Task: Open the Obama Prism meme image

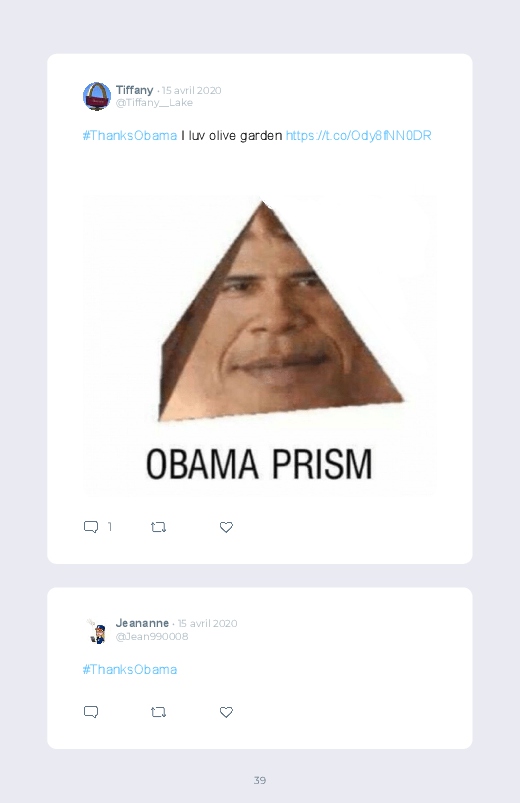Action: tap(260, 344)
